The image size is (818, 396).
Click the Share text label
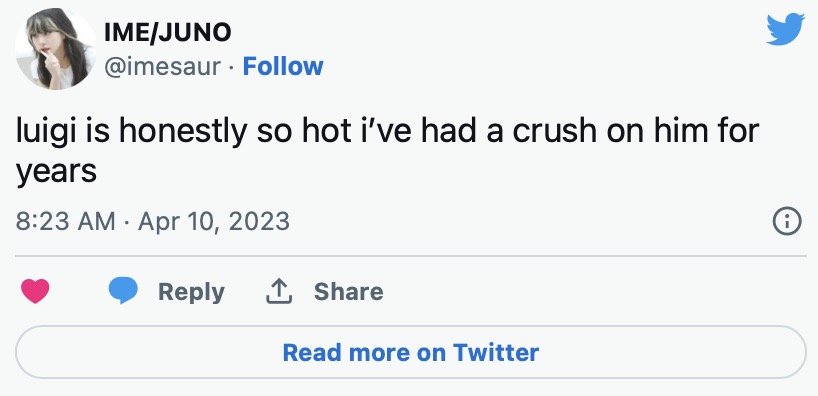click(348, 291)
